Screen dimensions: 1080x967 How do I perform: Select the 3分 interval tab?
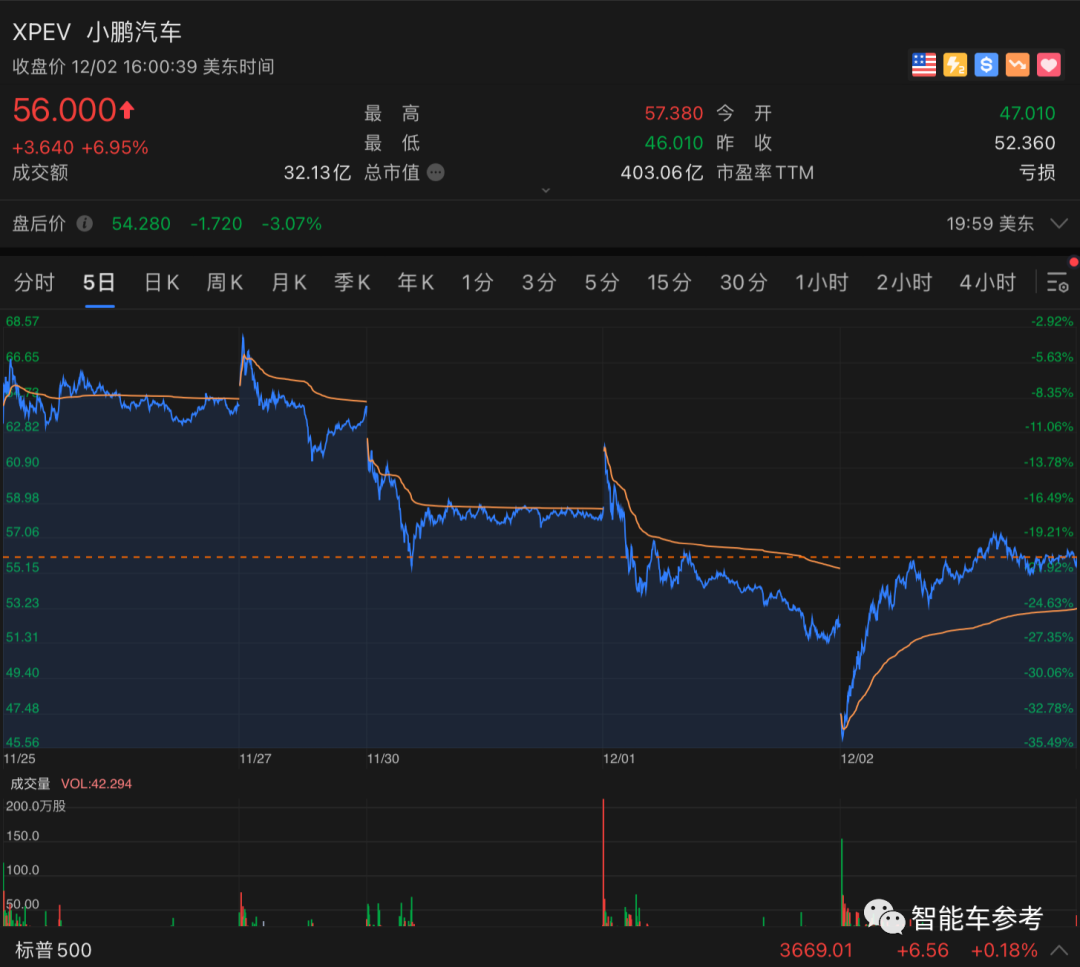point(539,282)
